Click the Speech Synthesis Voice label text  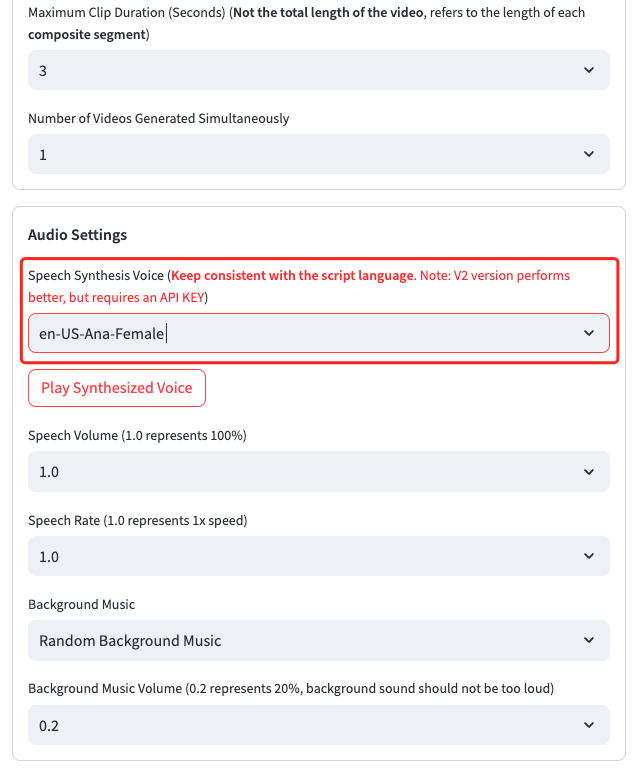(x=96, y=275)
